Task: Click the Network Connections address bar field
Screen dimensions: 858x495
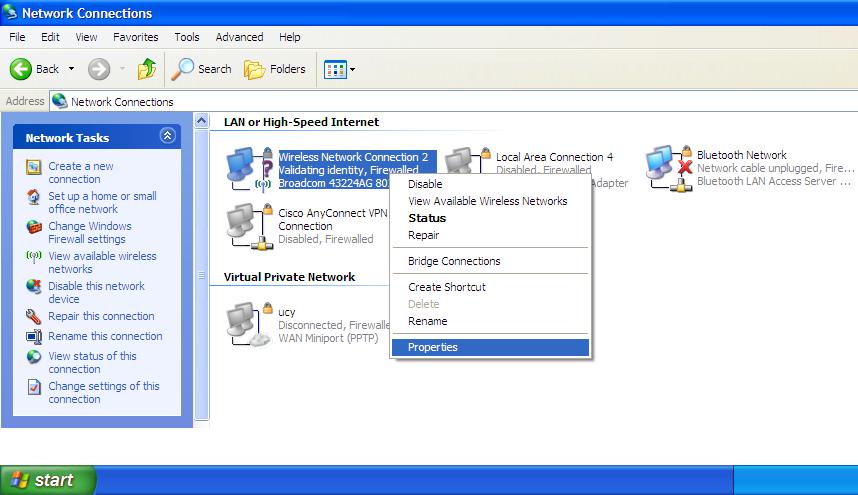Action: [x=454, y=102]
